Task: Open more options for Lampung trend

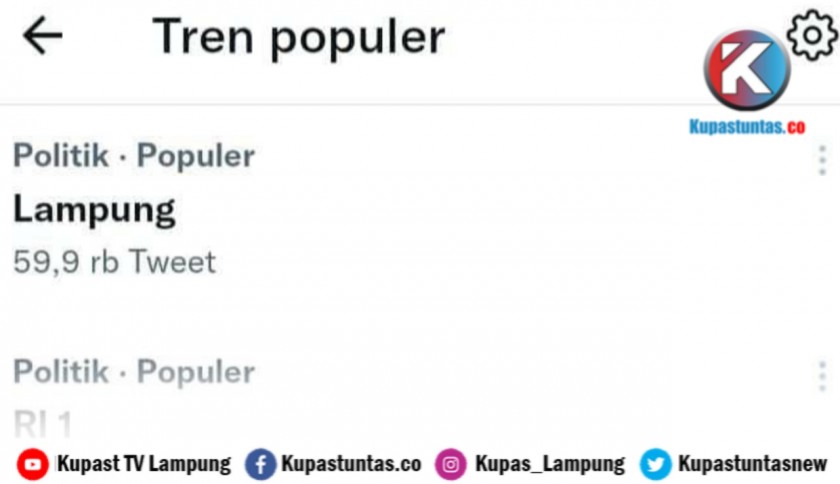Action: [x=822, y=160]
